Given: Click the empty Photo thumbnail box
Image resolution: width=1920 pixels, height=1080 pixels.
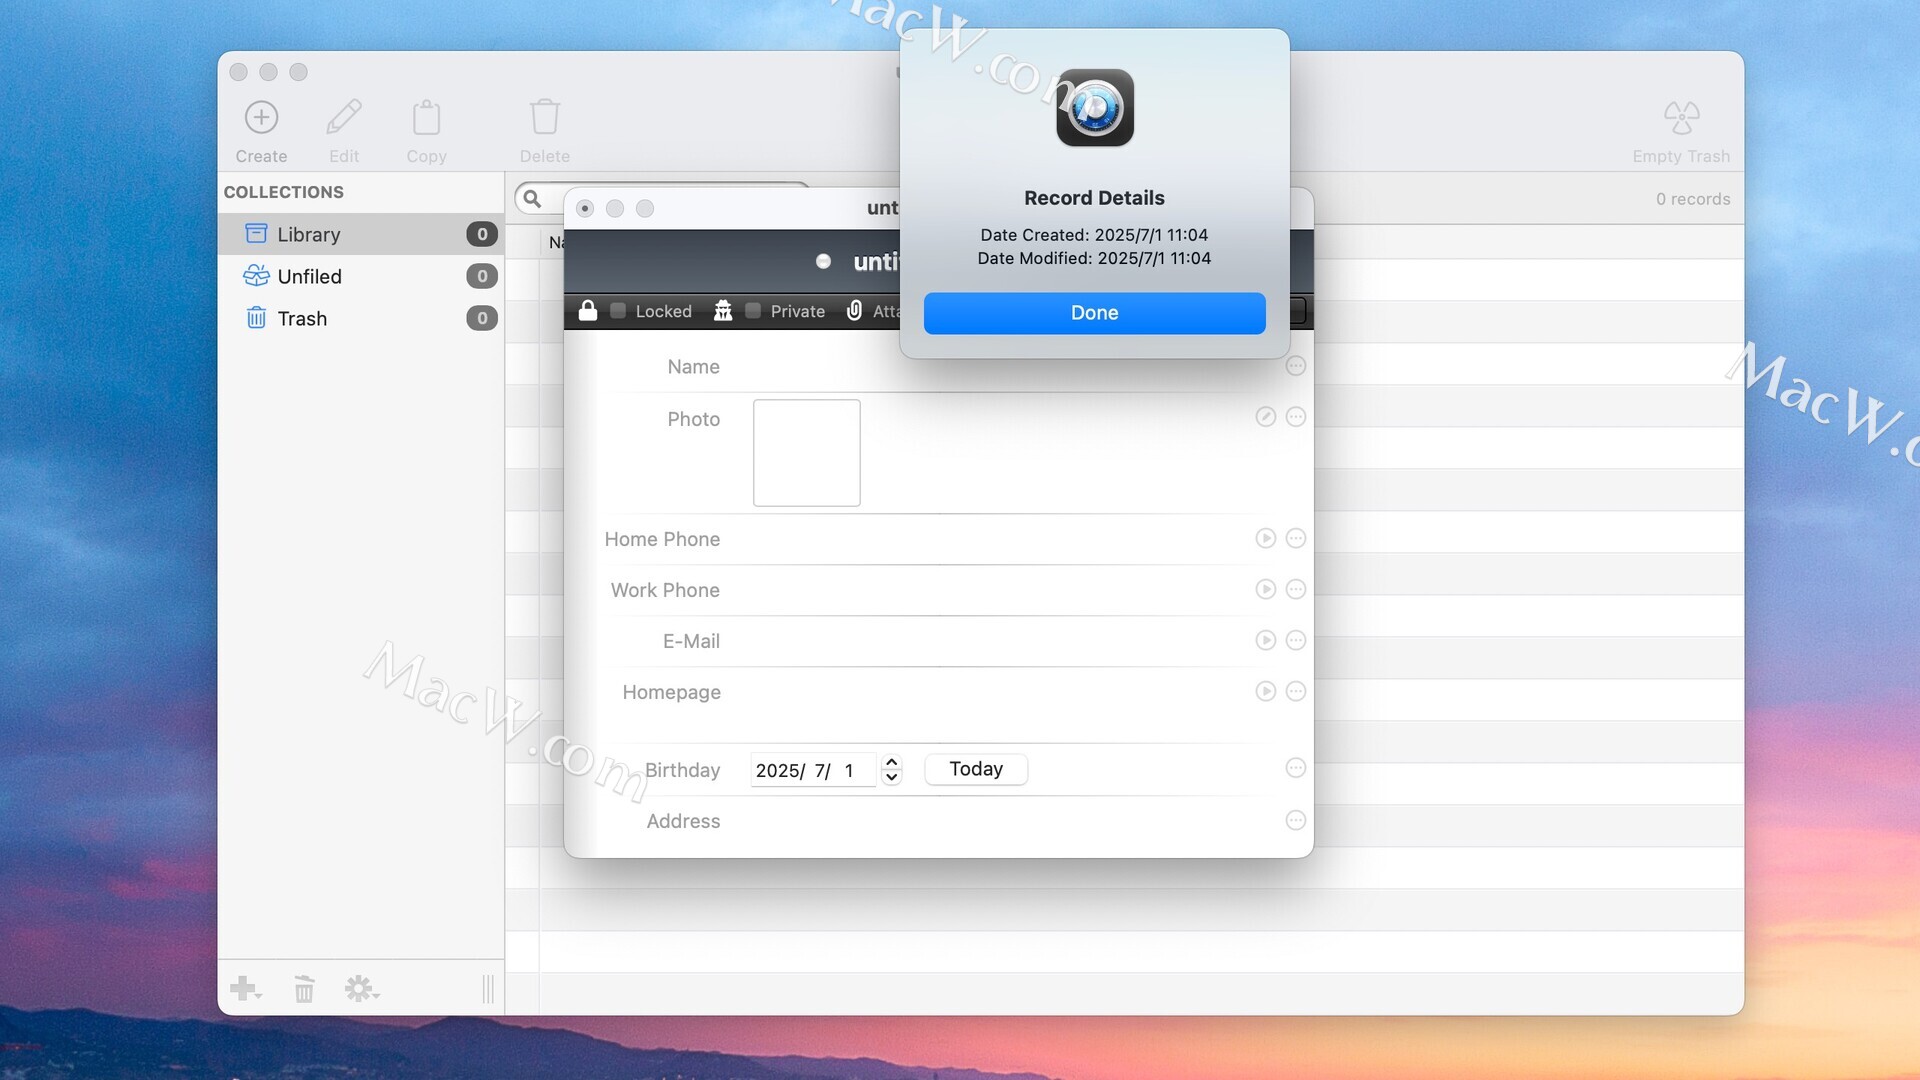Looking at the screenshot, I should [806, 453].
